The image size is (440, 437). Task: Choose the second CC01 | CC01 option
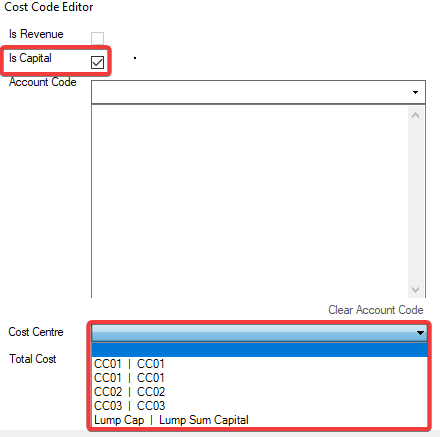[259, 378]
